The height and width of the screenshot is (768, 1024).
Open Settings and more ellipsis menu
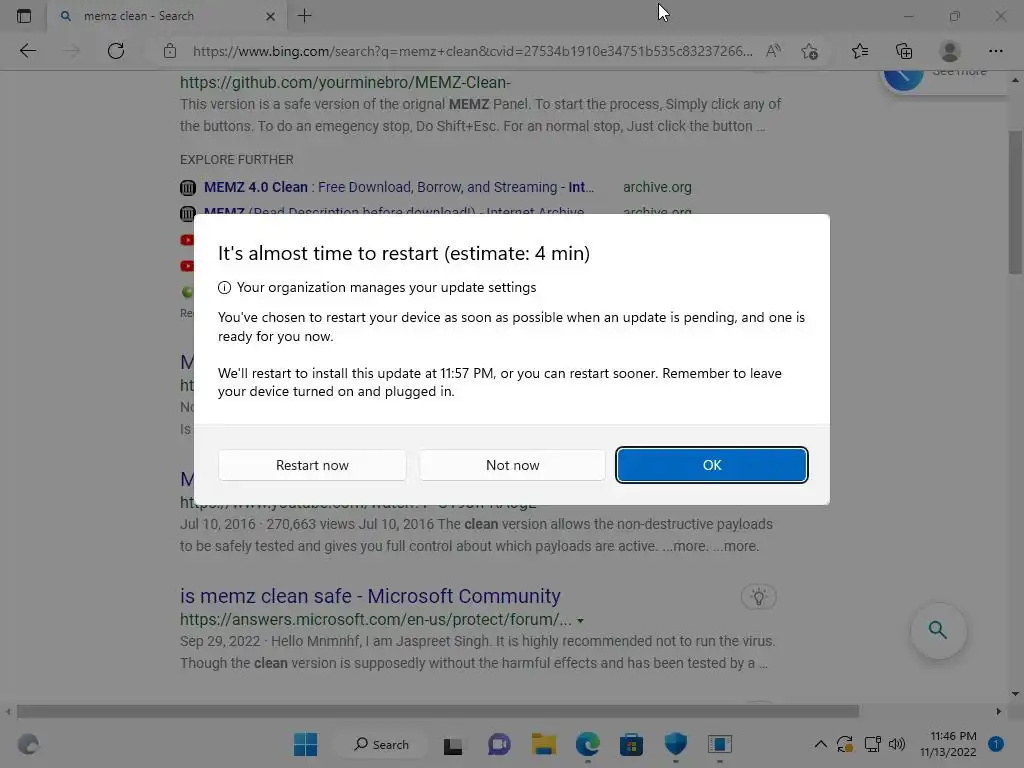coord(995,51)
